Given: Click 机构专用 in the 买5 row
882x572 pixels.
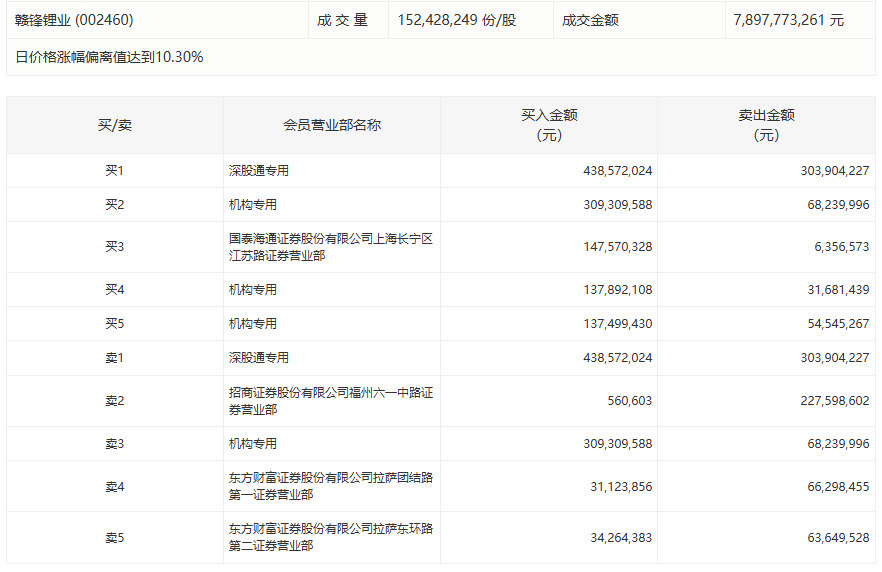Looking at the screenshot, I should (253, 324).
